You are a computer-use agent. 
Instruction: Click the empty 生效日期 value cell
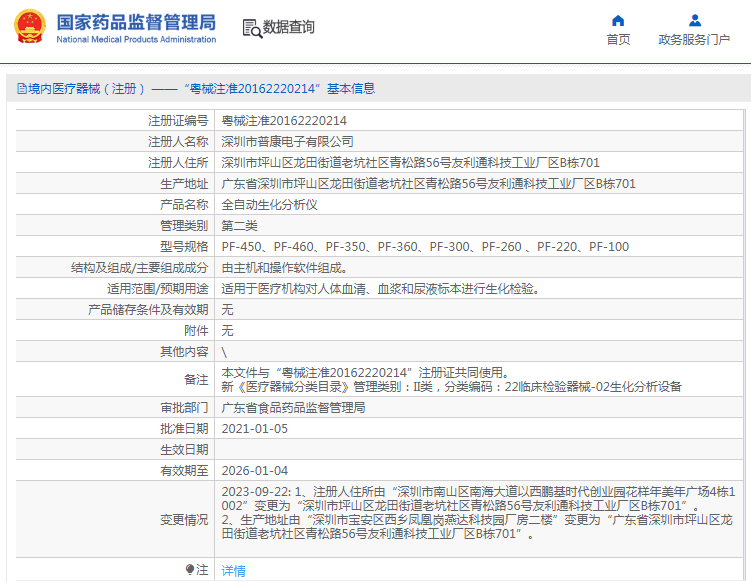(479, 450)
